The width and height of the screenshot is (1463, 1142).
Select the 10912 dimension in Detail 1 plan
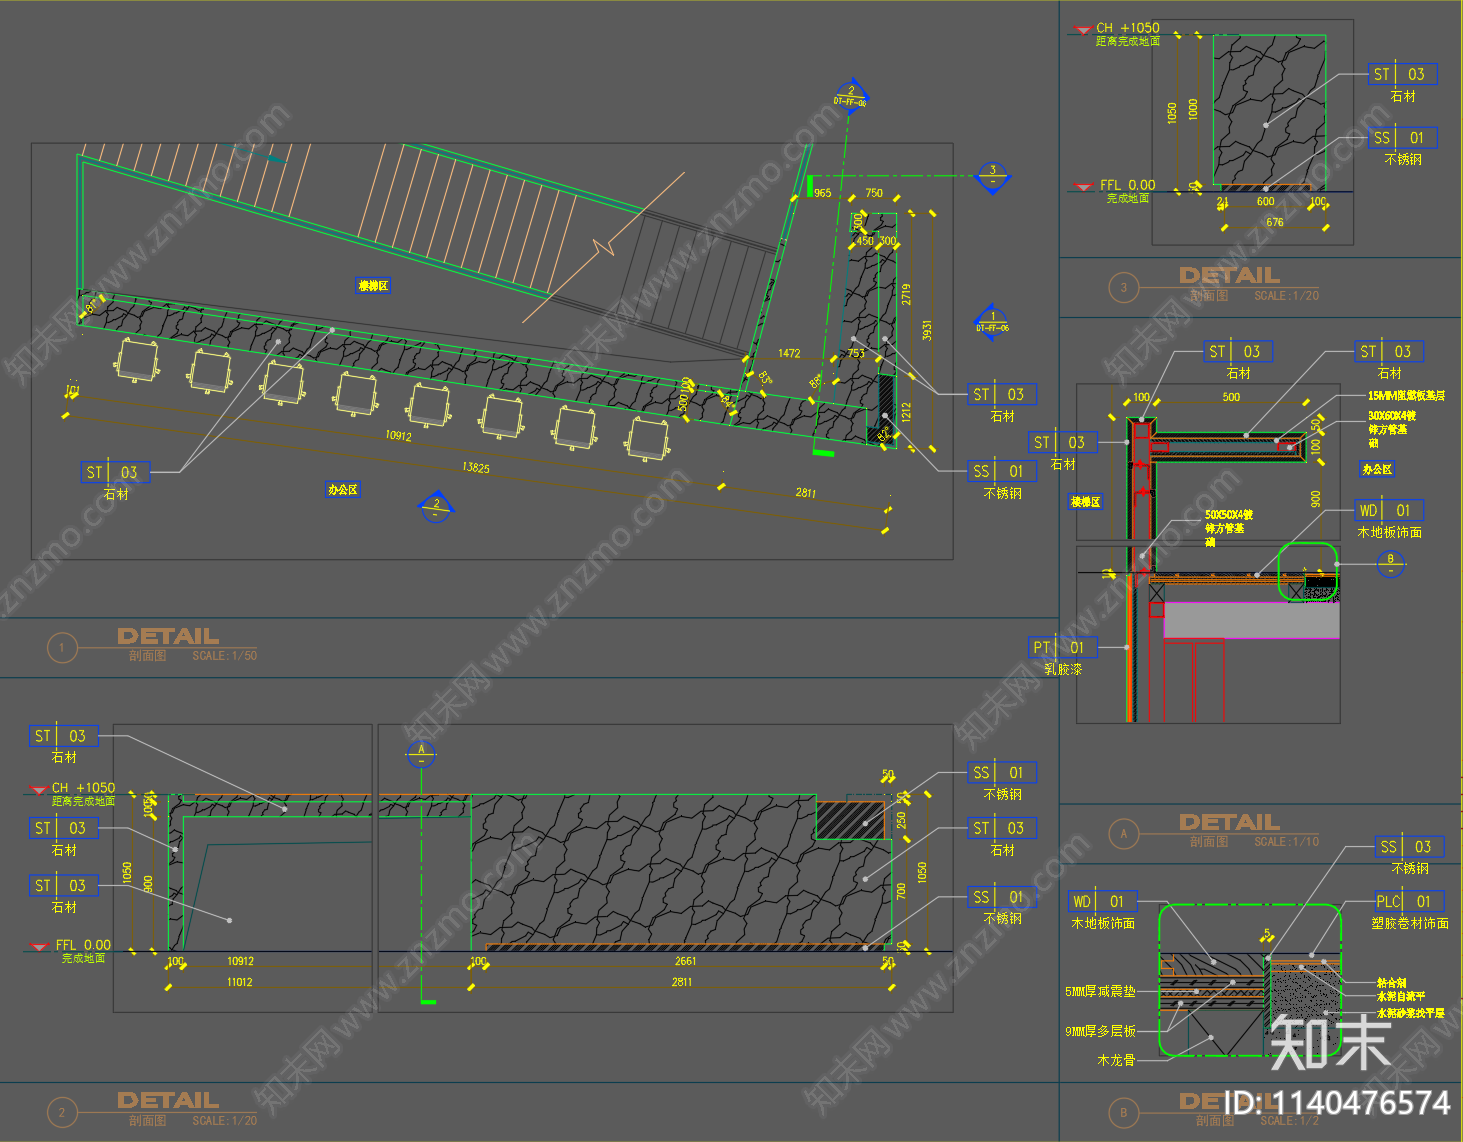(x=398, y=436)
